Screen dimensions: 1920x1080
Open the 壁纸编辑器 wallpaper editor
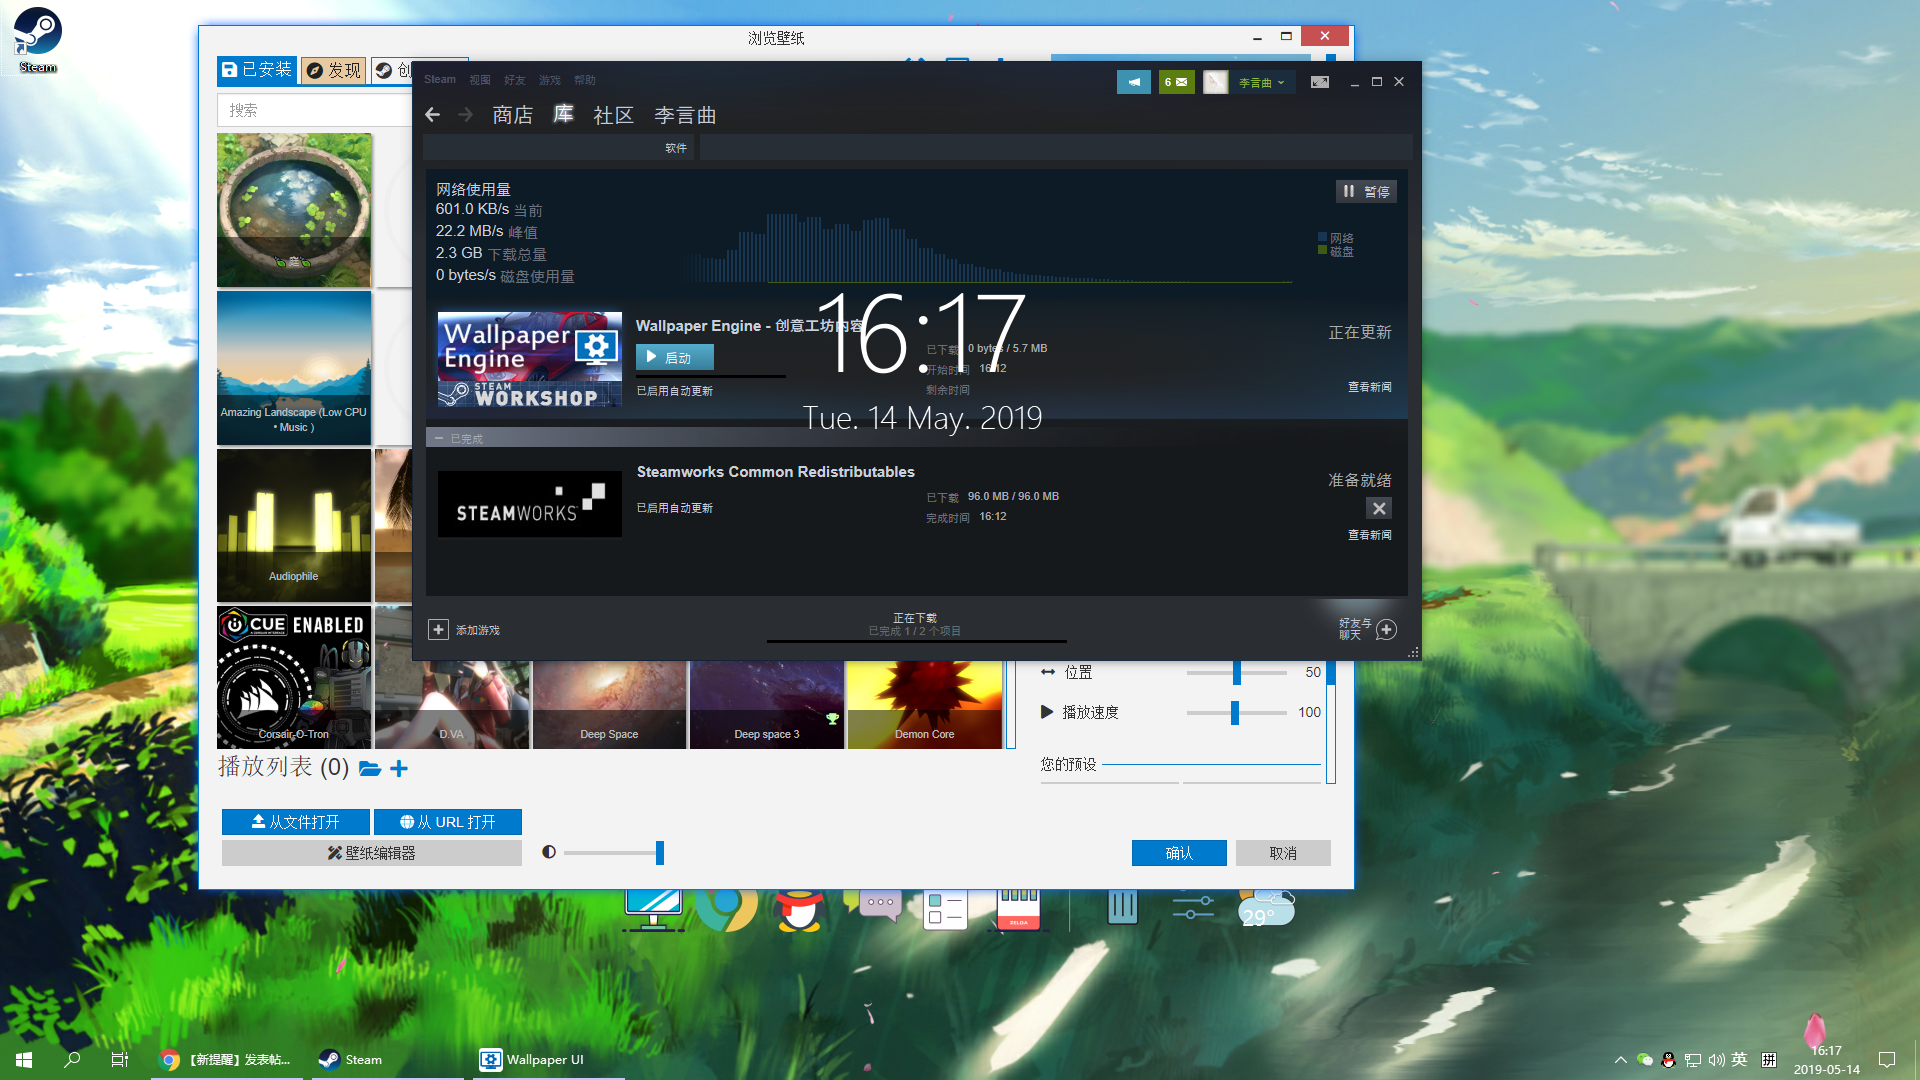372,853
